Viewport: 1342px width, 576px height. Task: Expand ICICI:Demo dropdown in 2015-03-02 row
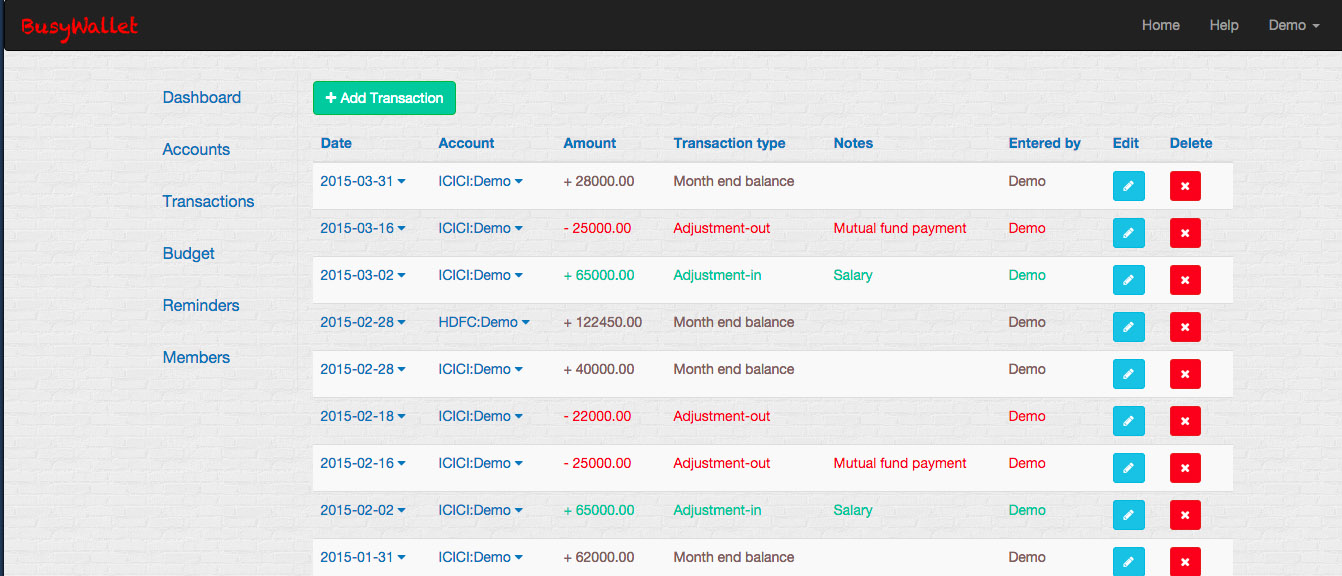481,275
